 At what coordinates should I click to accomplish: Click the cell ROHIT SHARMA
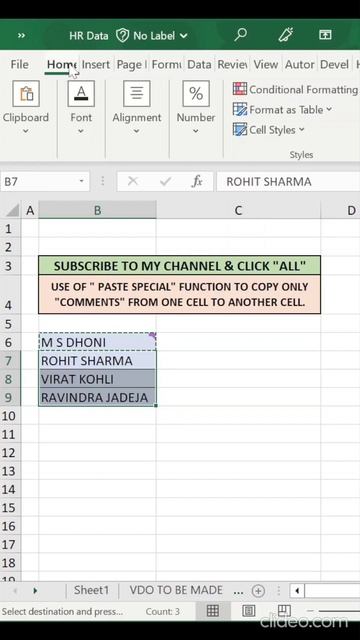(98, 360)
